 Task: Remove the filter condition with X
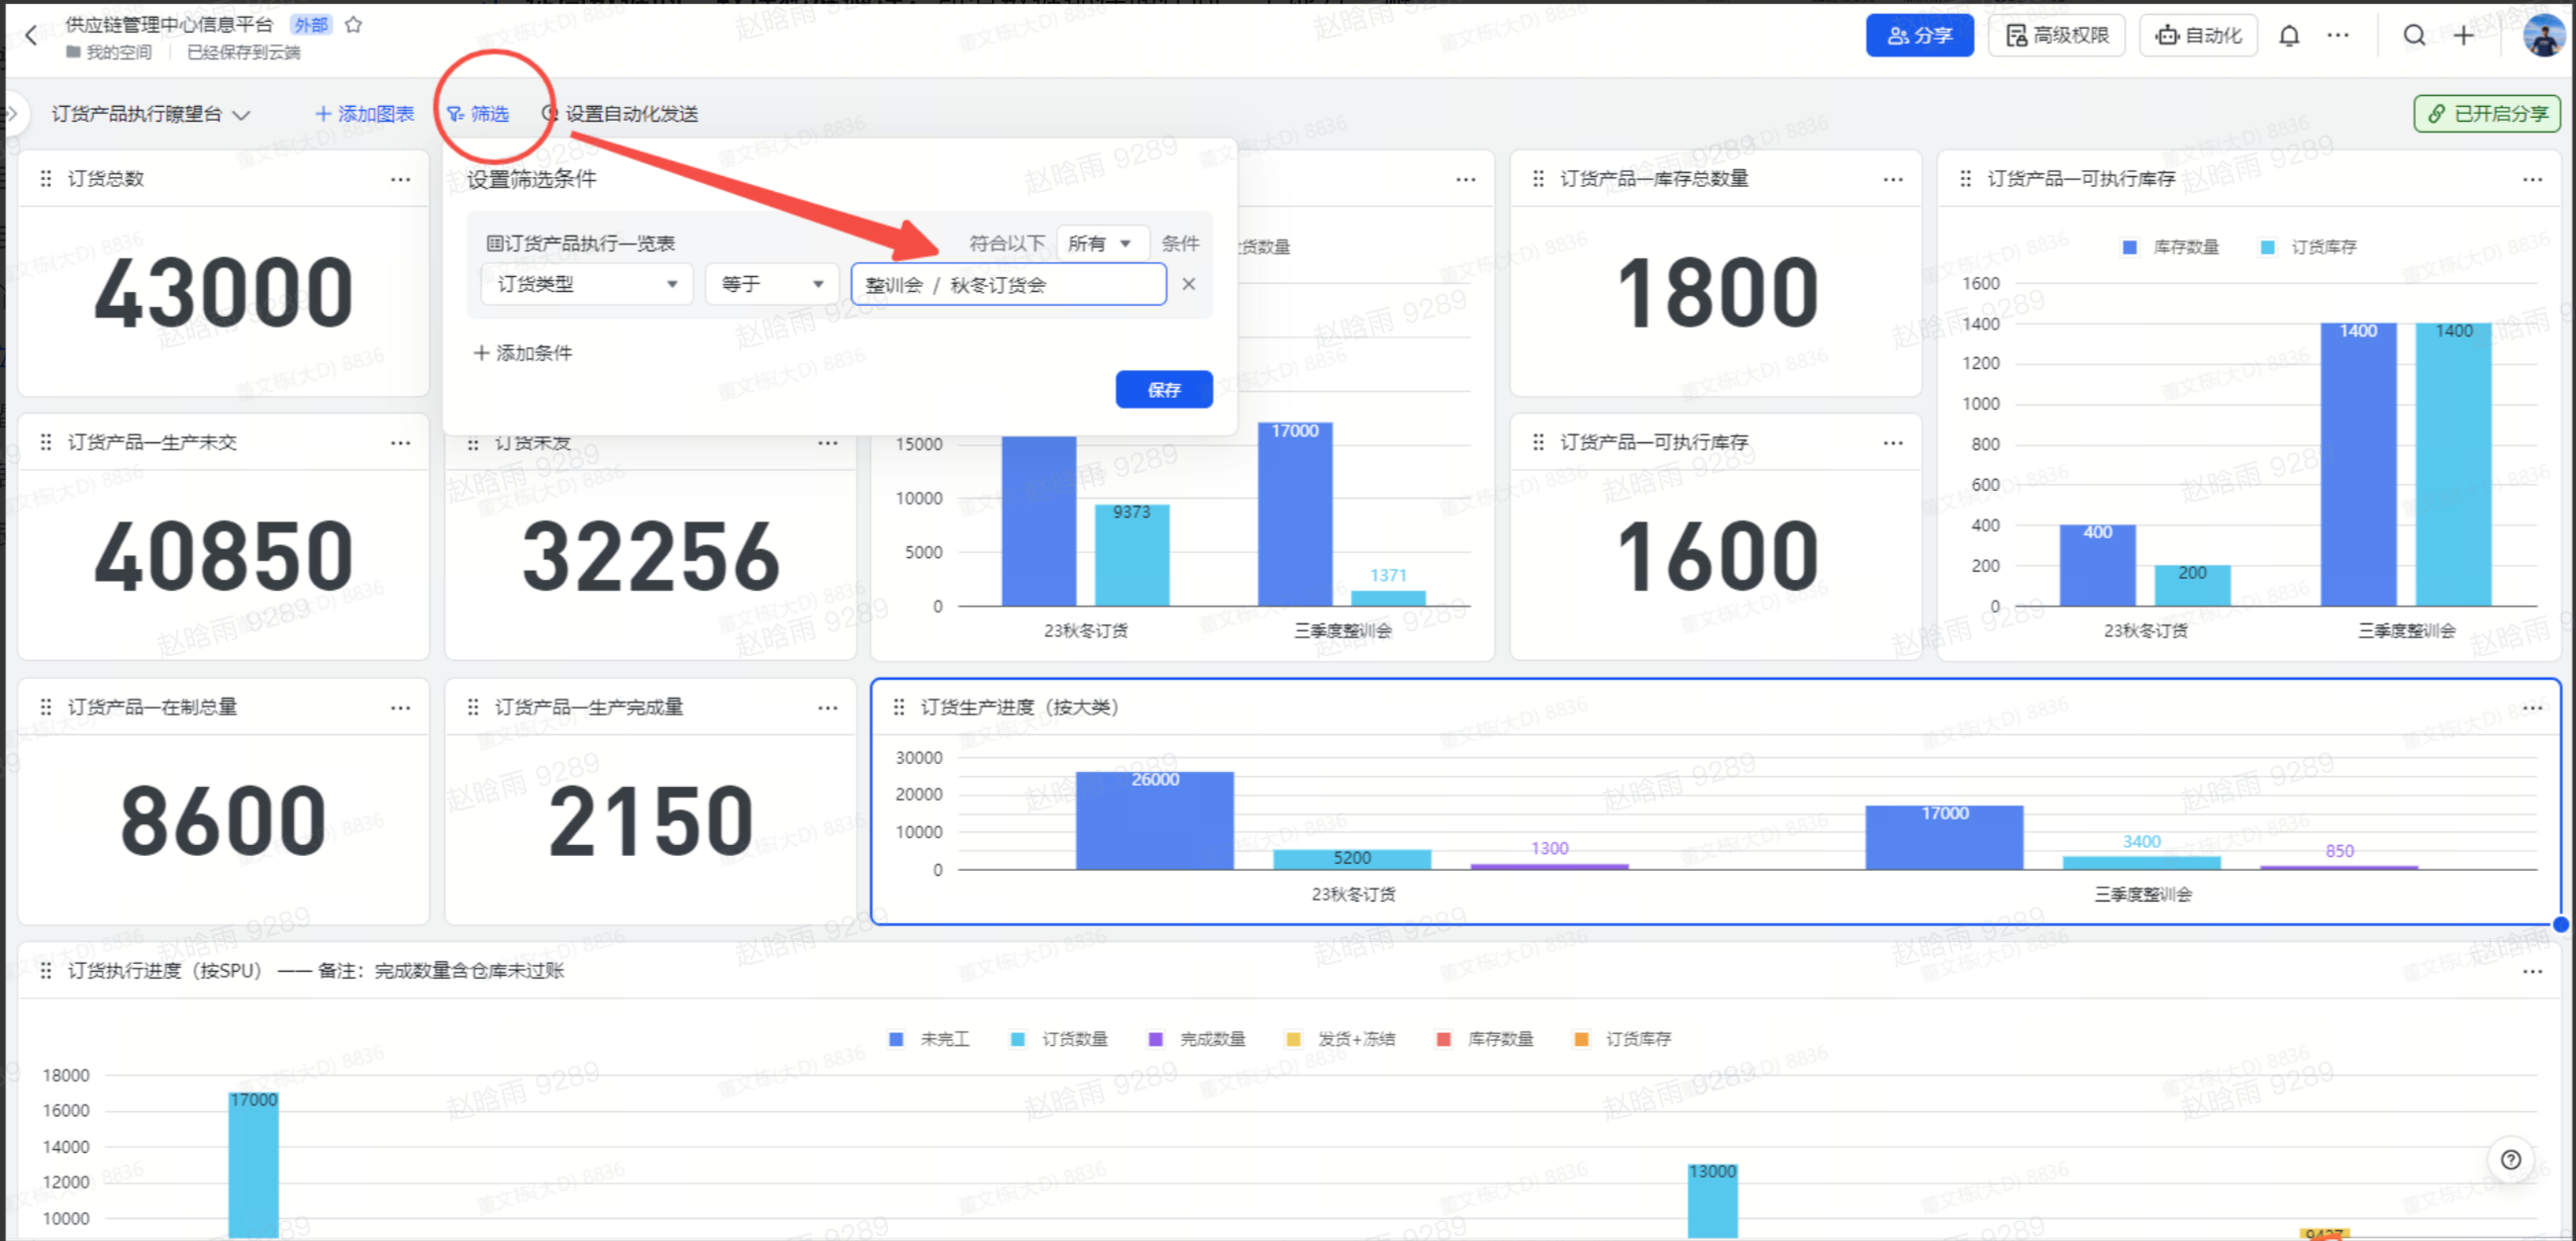coord(1188,284)
